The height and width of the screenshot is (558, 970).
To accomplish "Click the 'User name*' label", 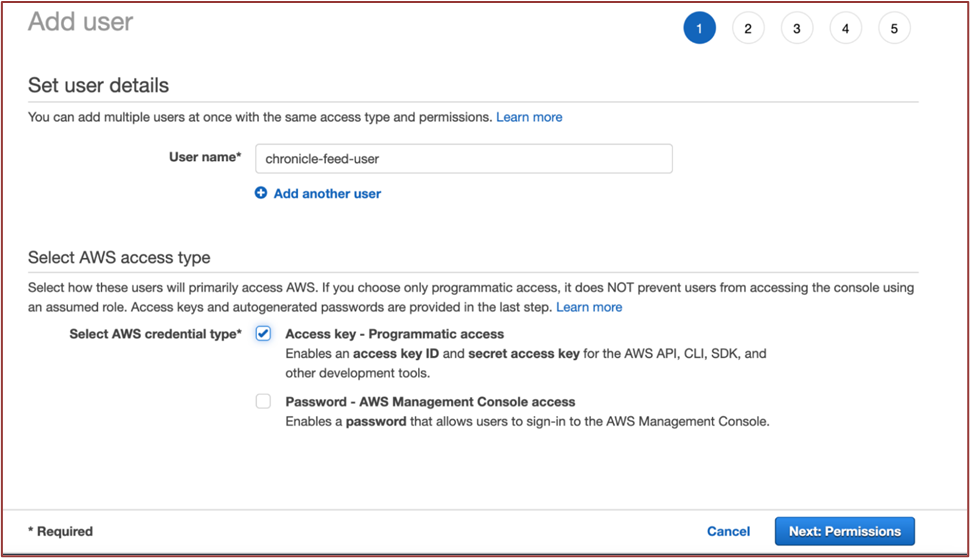I will 205,157.
